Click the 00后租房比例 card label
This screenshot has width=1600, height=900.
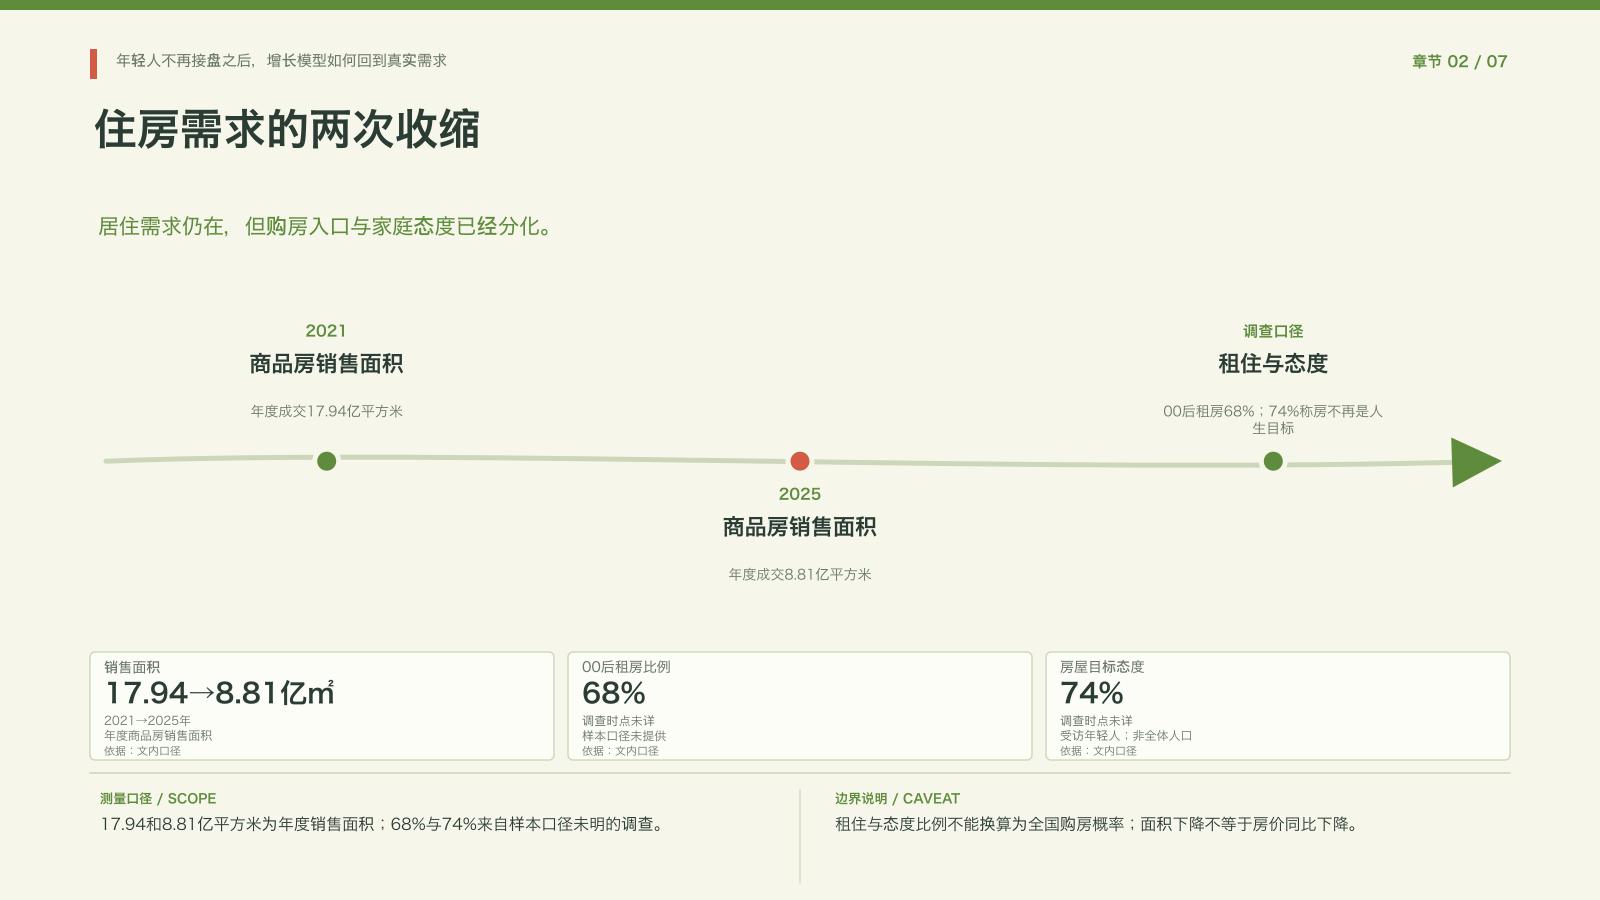(x=626, y=667)
